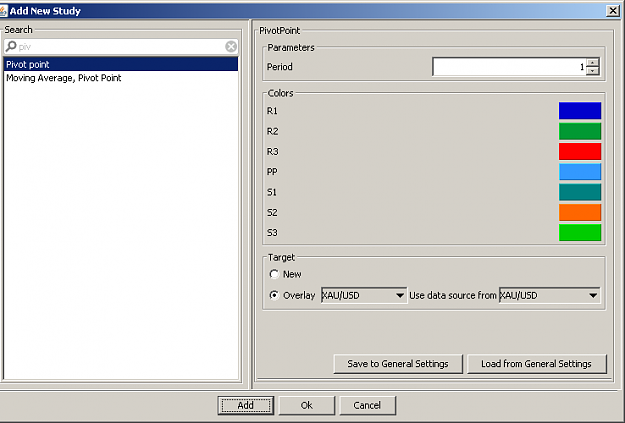Change the S1 teal color swatch
The image size is (625, 423).
point(580,192)
